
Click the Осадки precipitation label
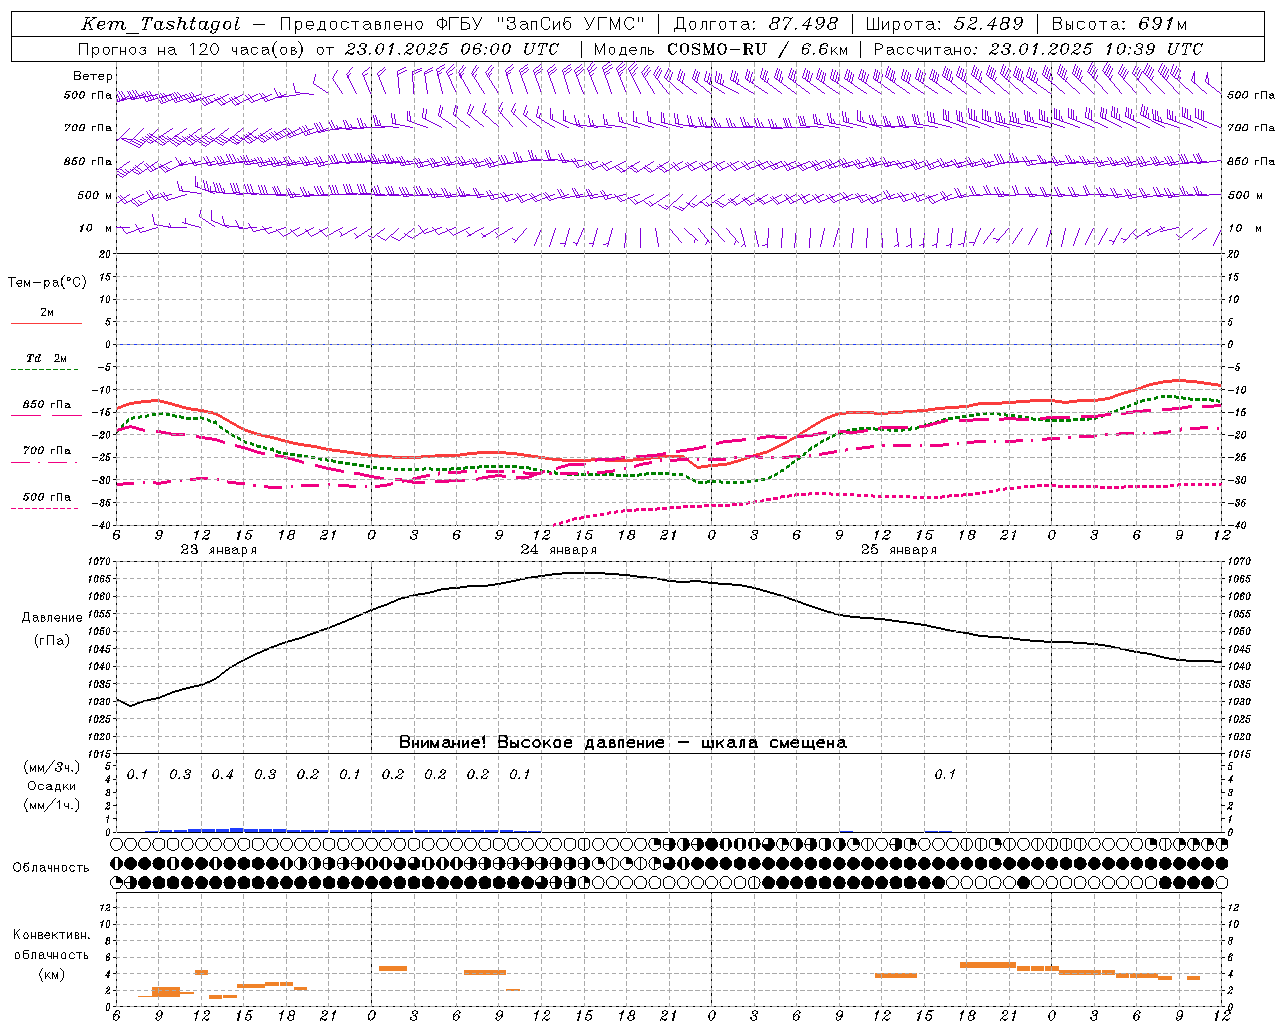pyautogui.click(x=52, y=786)
